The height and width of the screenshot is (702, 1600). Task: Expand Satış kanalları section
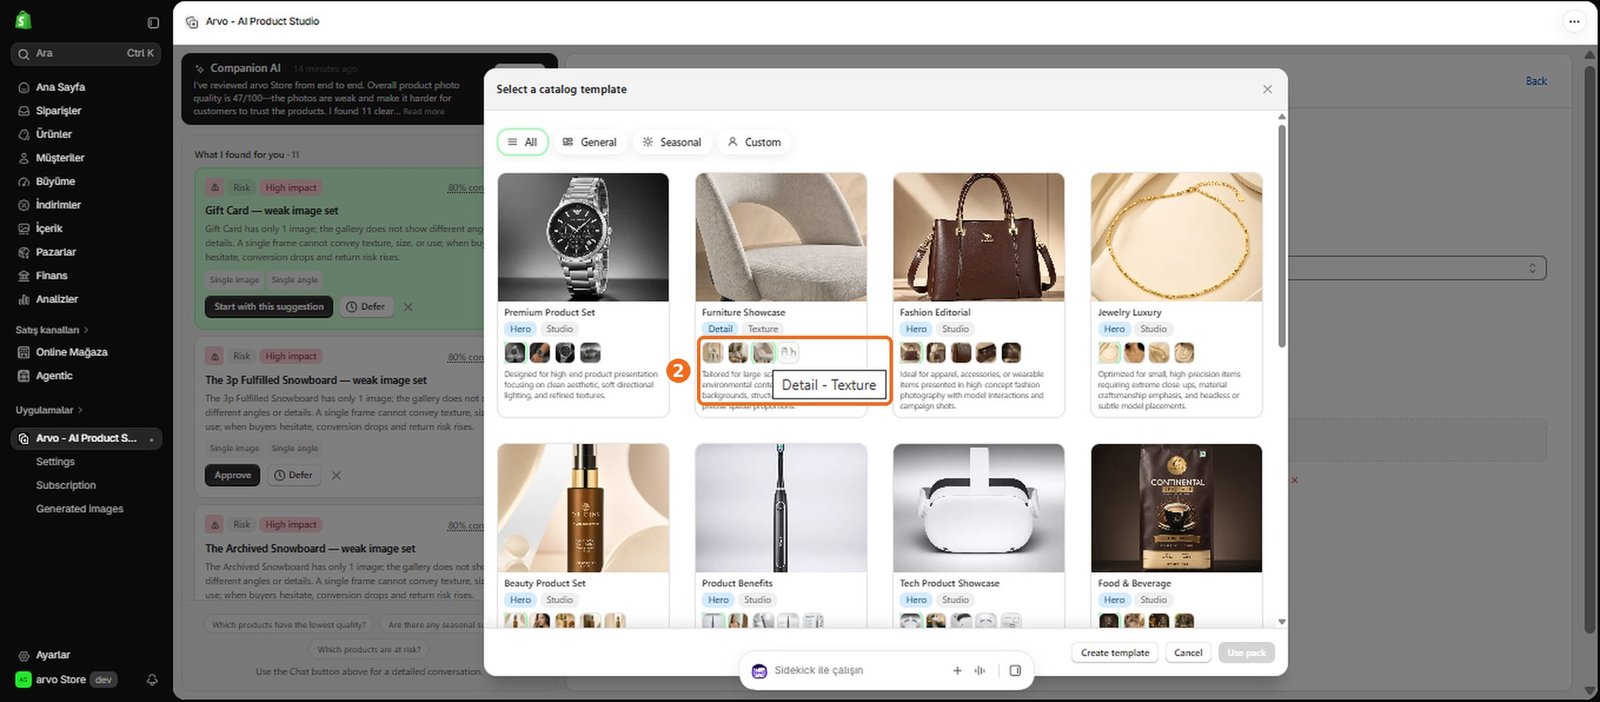pos(52,330)
